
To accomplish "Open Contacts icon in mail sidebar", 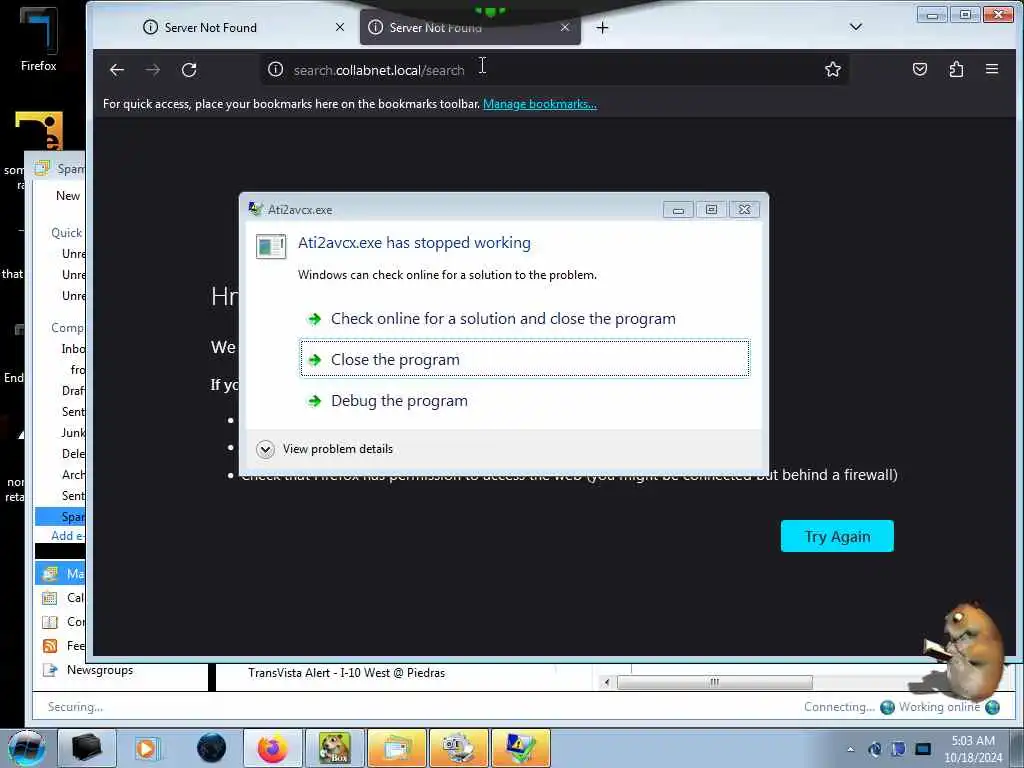I will (50, 622).
